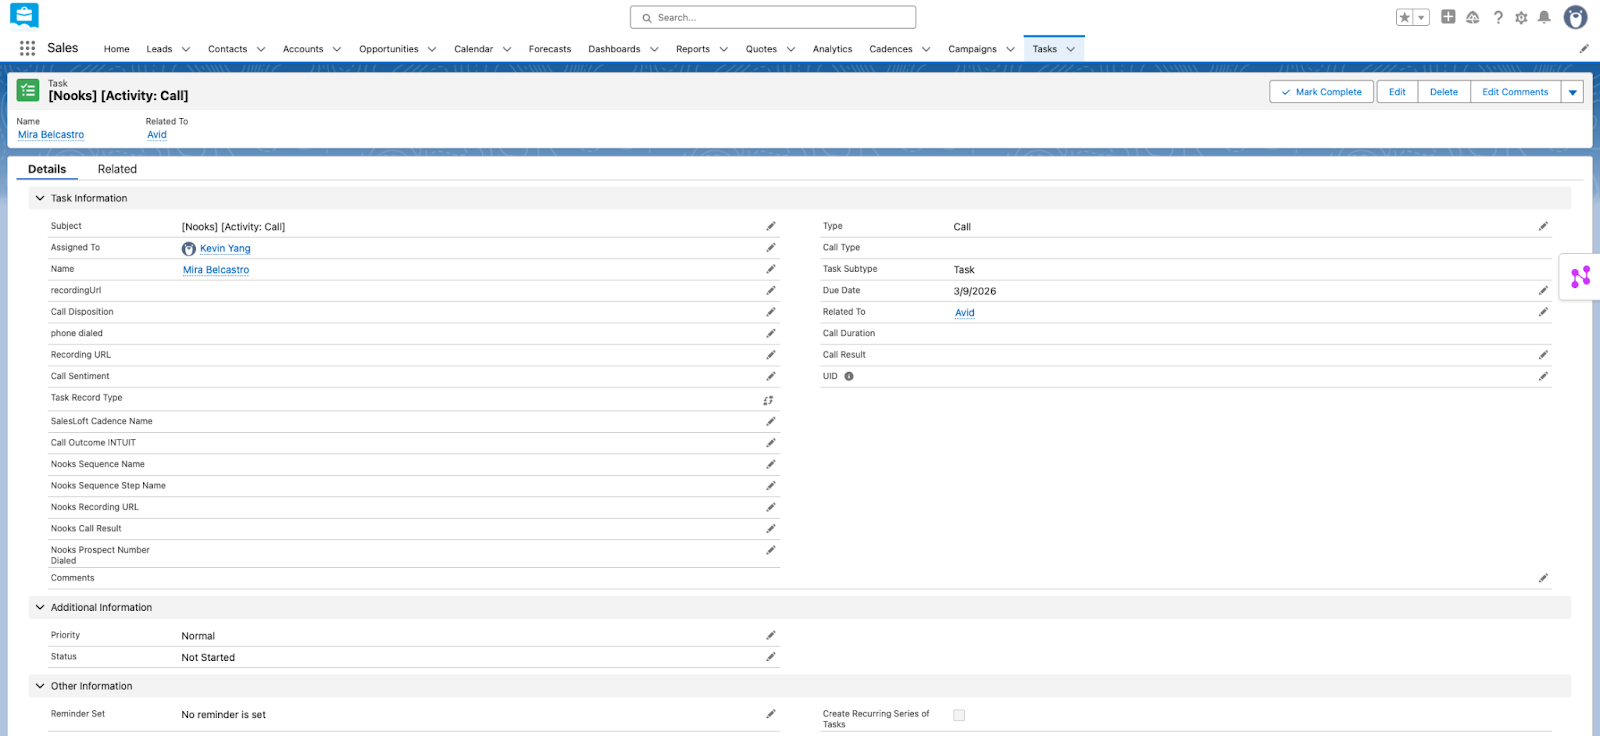Edit the SalesLoft Cadence Name pencil icon
Image resolution: width=1600 pixels, height=736 pixels.
771,421
